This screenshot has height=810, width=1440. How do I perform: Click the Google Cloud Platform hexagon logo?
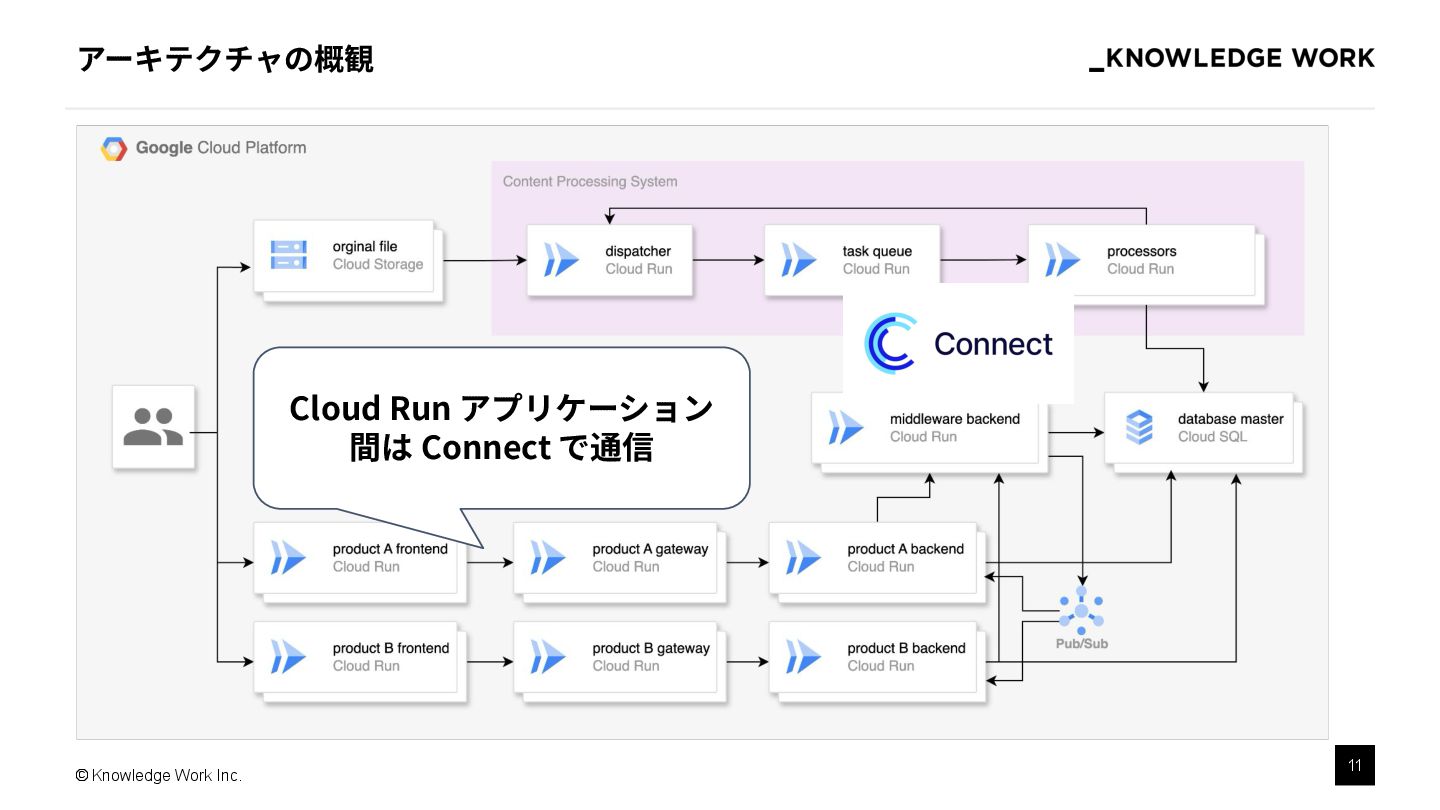(114, 149)
